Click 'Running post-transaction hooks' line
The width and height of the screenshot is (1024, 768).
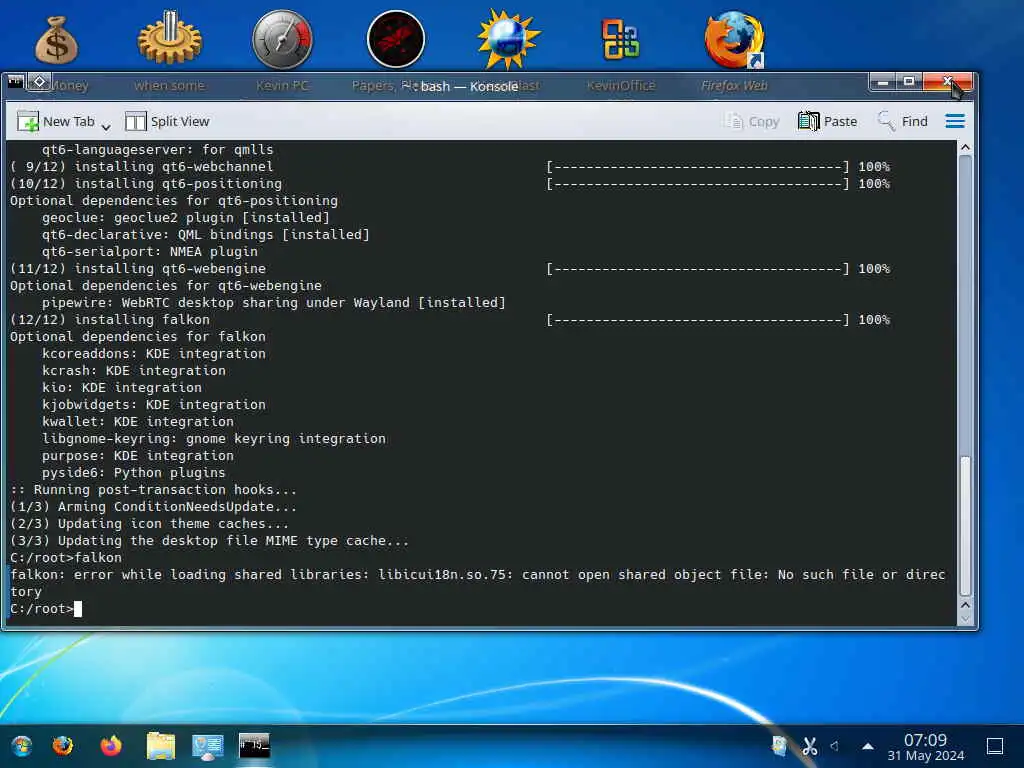[x=153, y=490]
